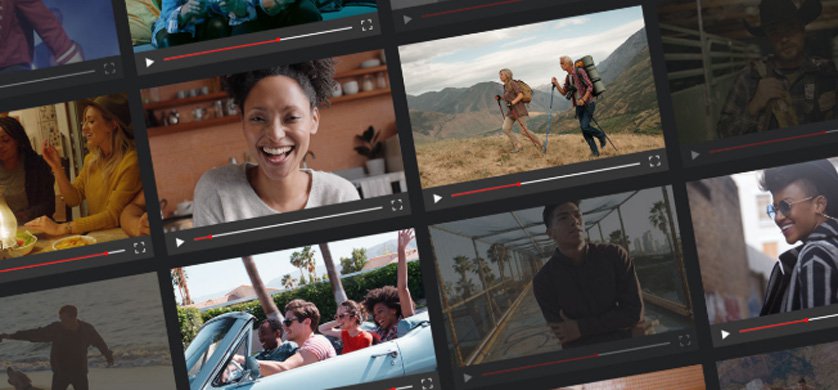The height and width of the screenshot is (390, 838).
Task: Seek on laughing woman video progress bar
Action: click(x=288, y=223)
